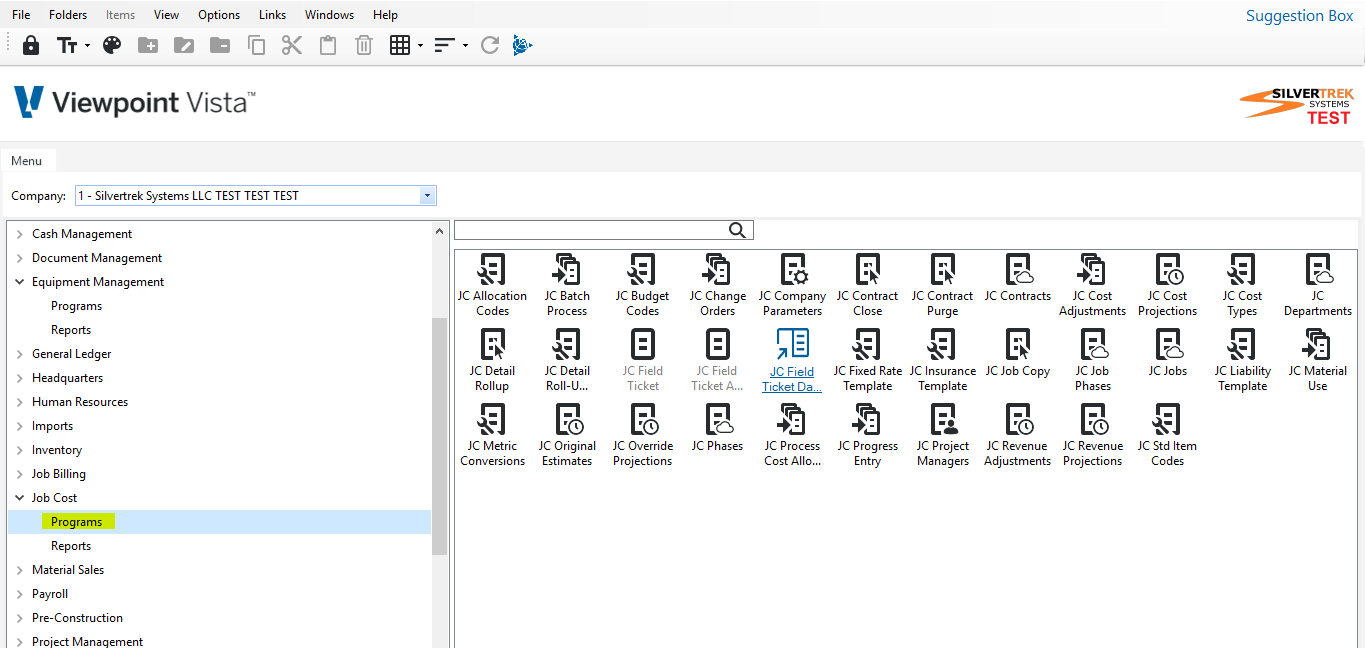The height and width of the screenshot is (648, 1365).
Task: Open JC Cost Types
Action: tap(1242, 285)
